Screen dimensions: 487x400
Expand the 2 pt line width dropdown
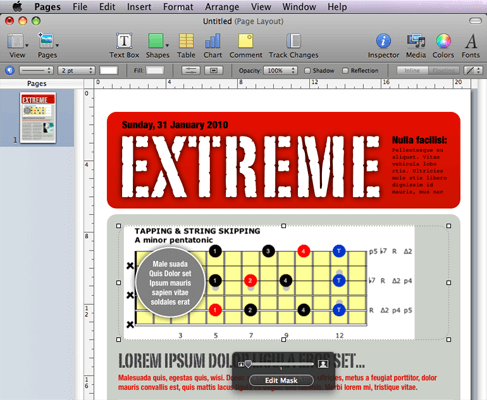point(76,71)
